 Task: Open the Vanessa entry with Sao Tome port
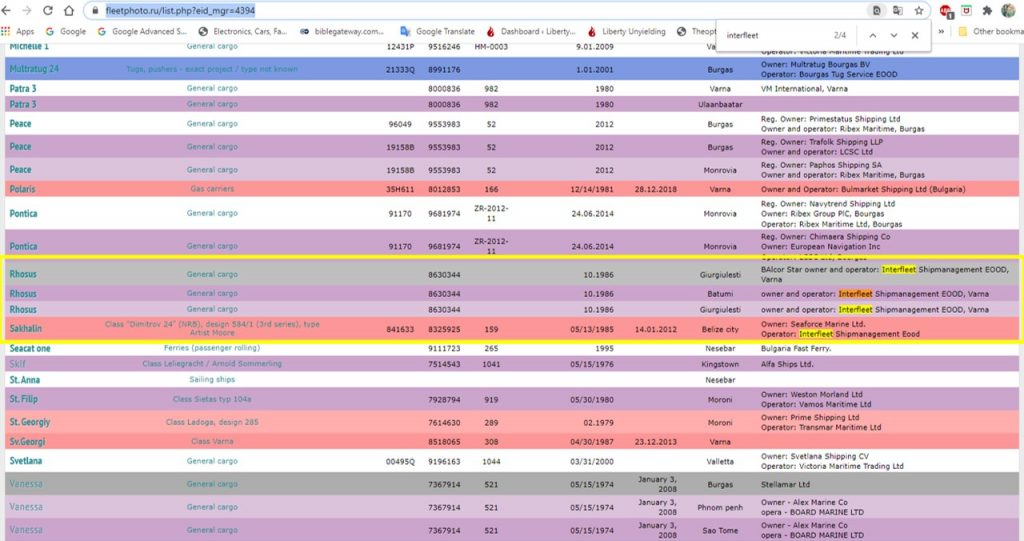click(26, 530)
